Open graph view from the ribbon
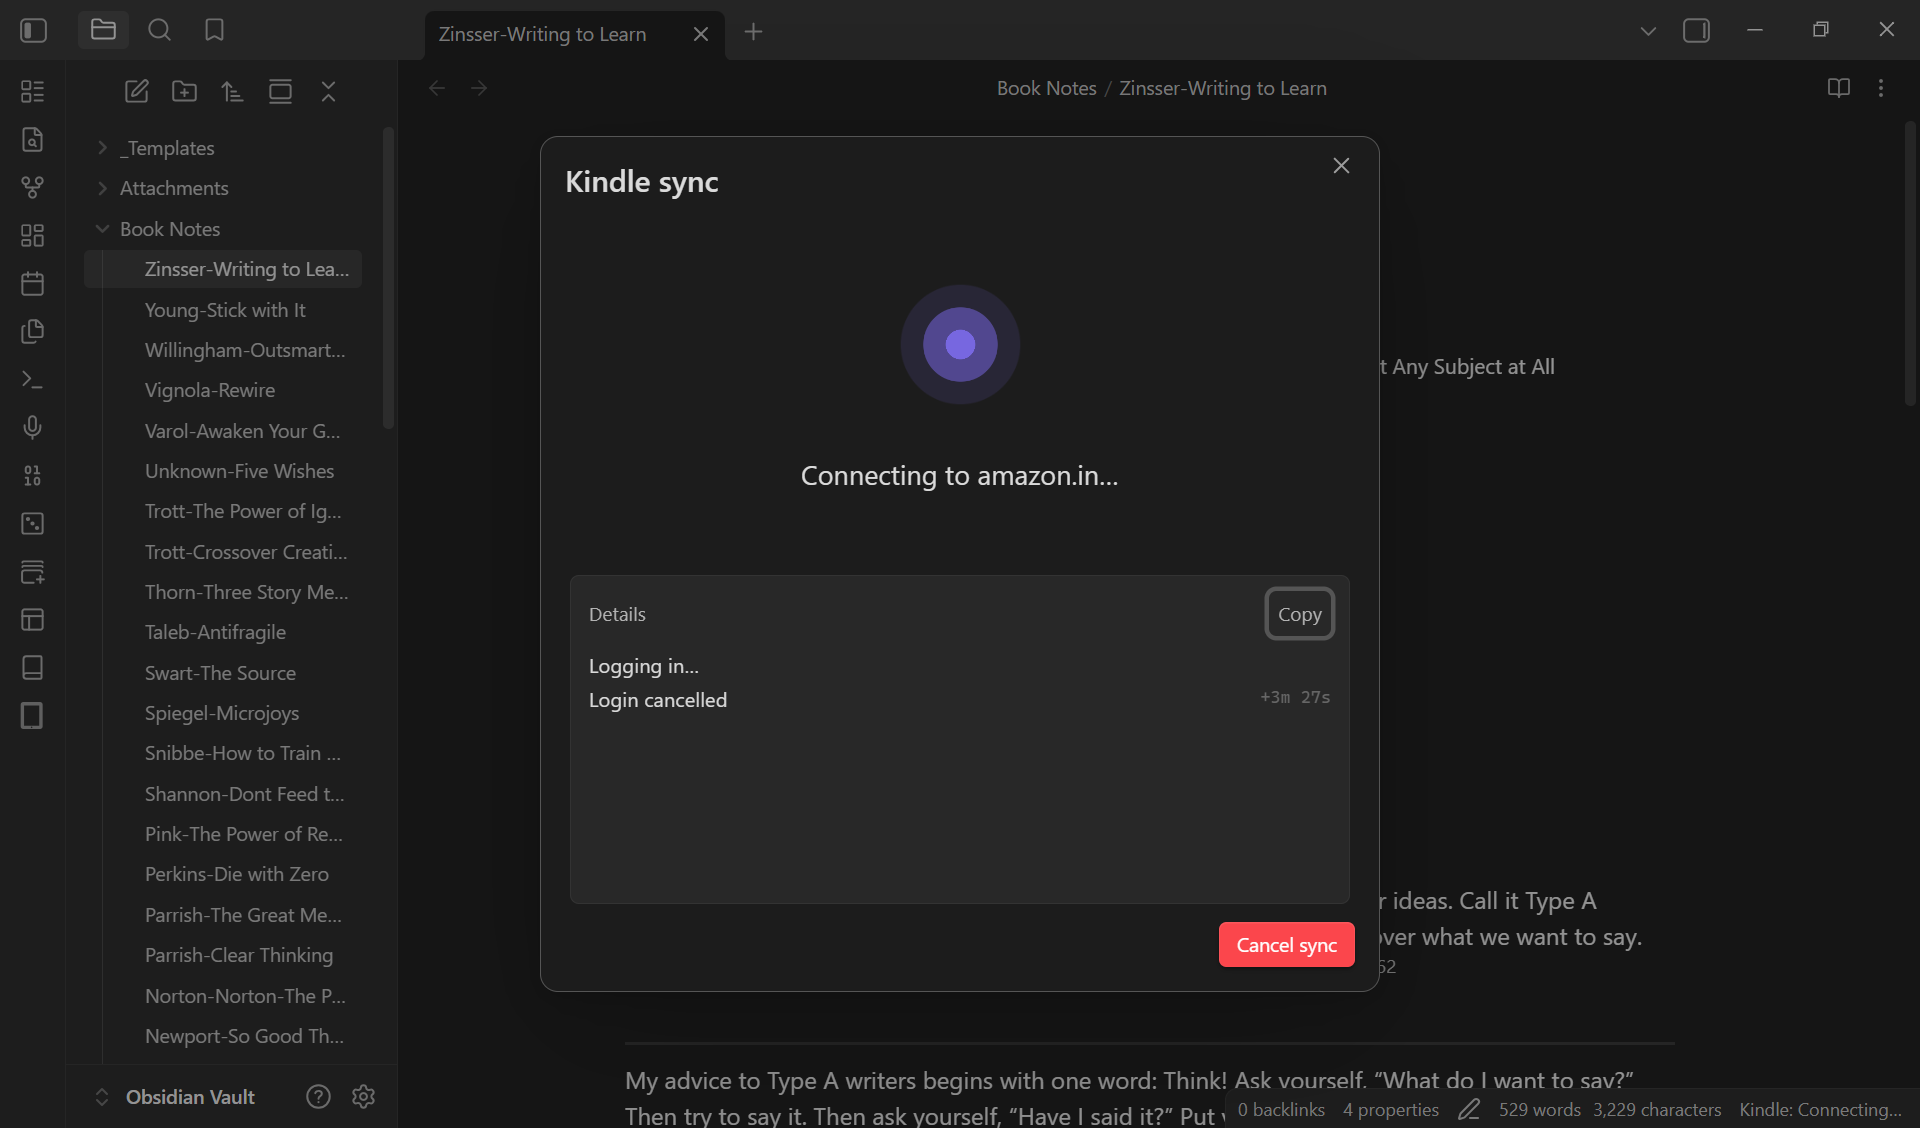 click(x=32, y=187)
